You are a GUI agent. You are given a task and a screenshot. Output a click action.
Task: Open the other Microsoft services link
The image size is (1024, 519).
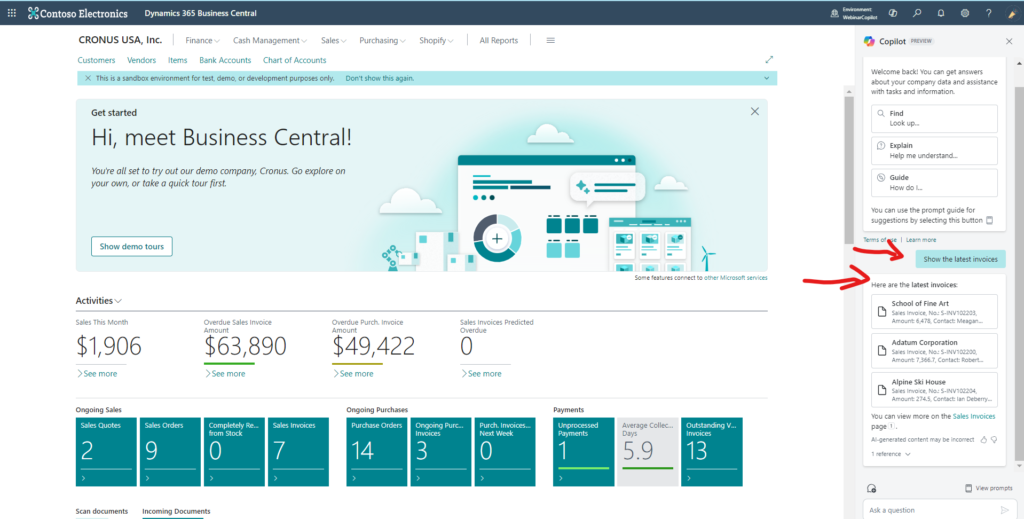[x=735, y=278]
